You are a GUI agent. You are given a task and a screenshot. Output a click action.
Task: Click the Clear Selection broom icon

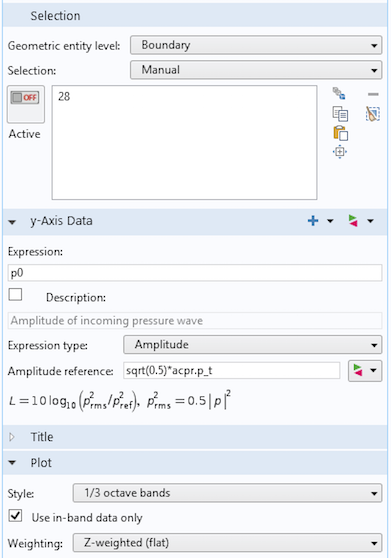coord(372,114)
